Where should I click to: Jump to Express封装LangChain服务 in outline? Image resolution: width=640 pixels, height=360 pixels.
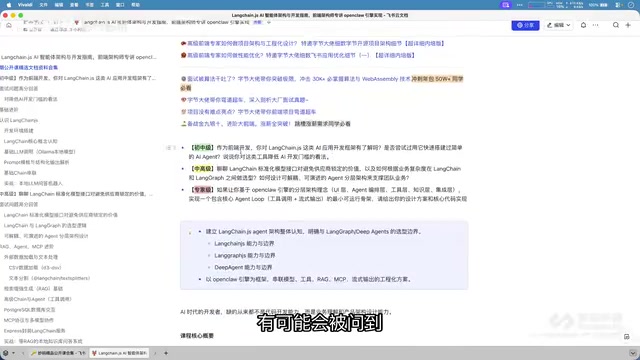point(34,331)
